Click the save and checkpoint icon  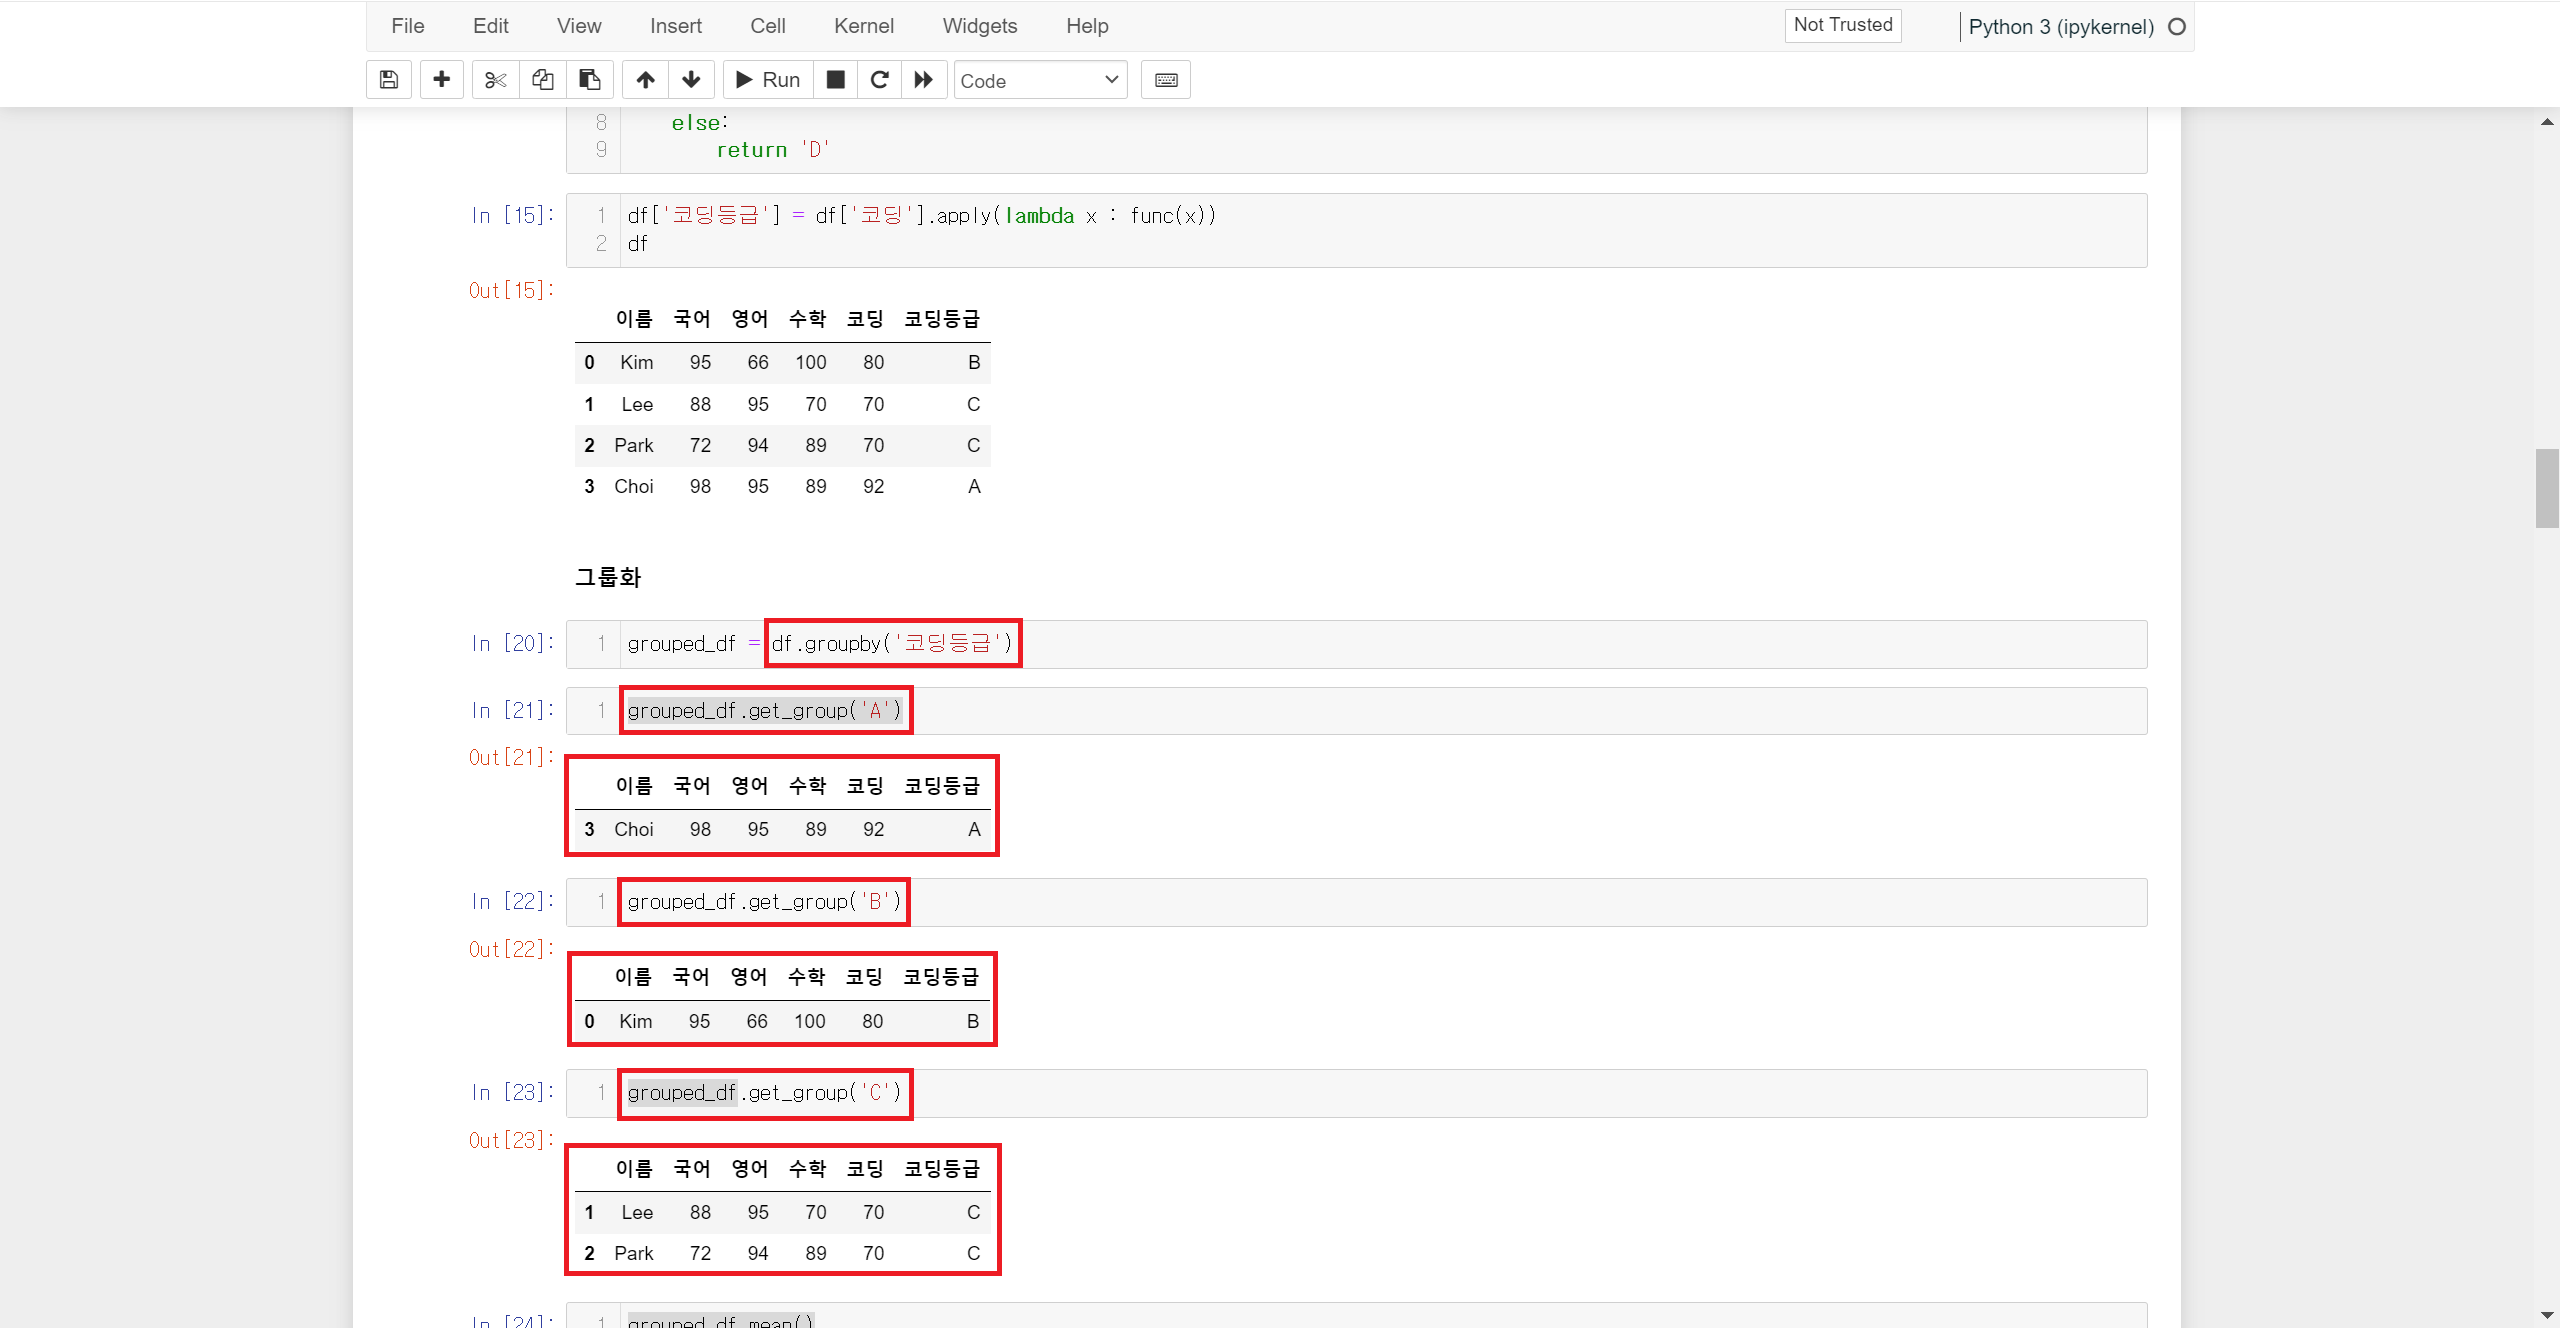pyautogui.click(x=389, y=80)
